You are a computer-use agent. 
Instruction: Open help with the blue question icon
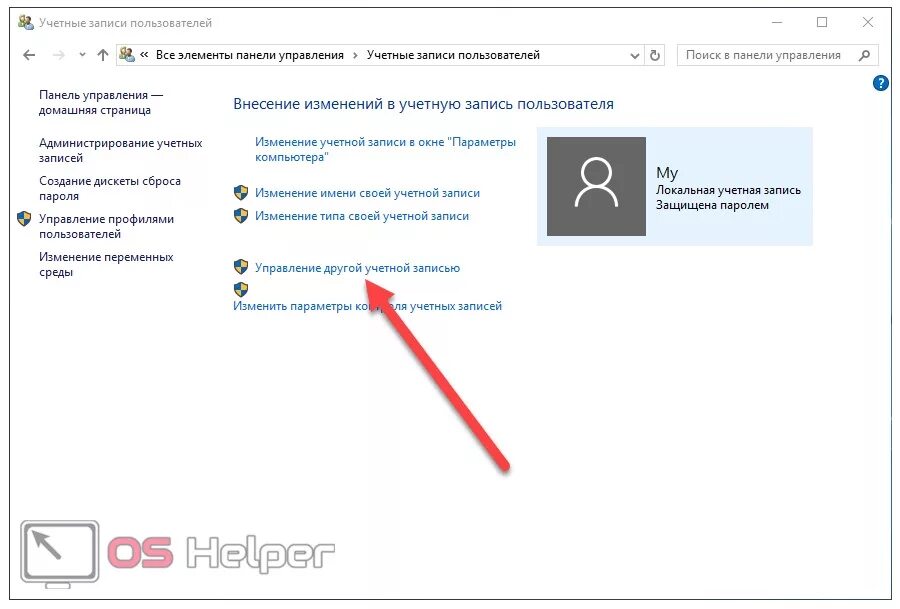coord(880,83)
